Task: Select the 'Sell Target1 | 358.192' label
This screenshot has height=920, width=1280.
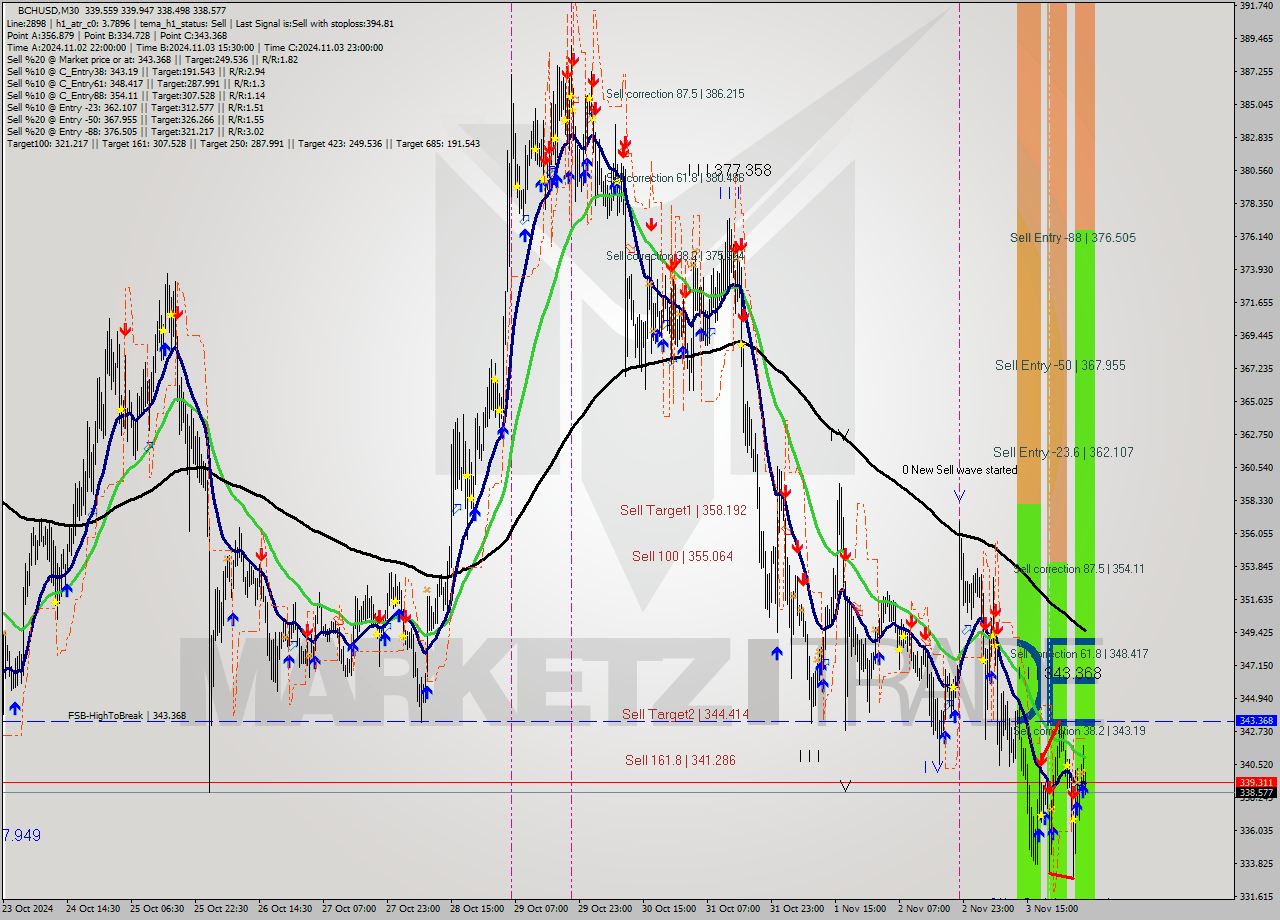Action: coord(683,510)
